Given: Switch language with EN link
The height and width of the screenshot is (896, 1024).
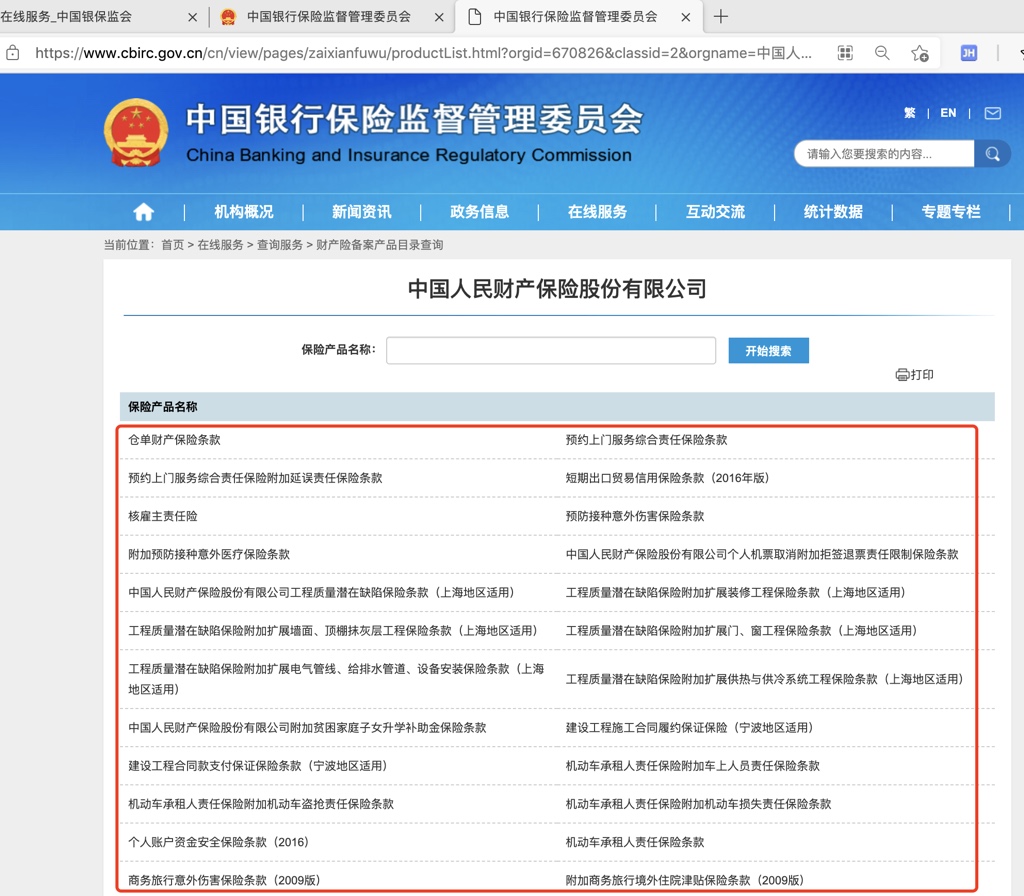Looking at the screenshot, I should click(x=948, y=113).
